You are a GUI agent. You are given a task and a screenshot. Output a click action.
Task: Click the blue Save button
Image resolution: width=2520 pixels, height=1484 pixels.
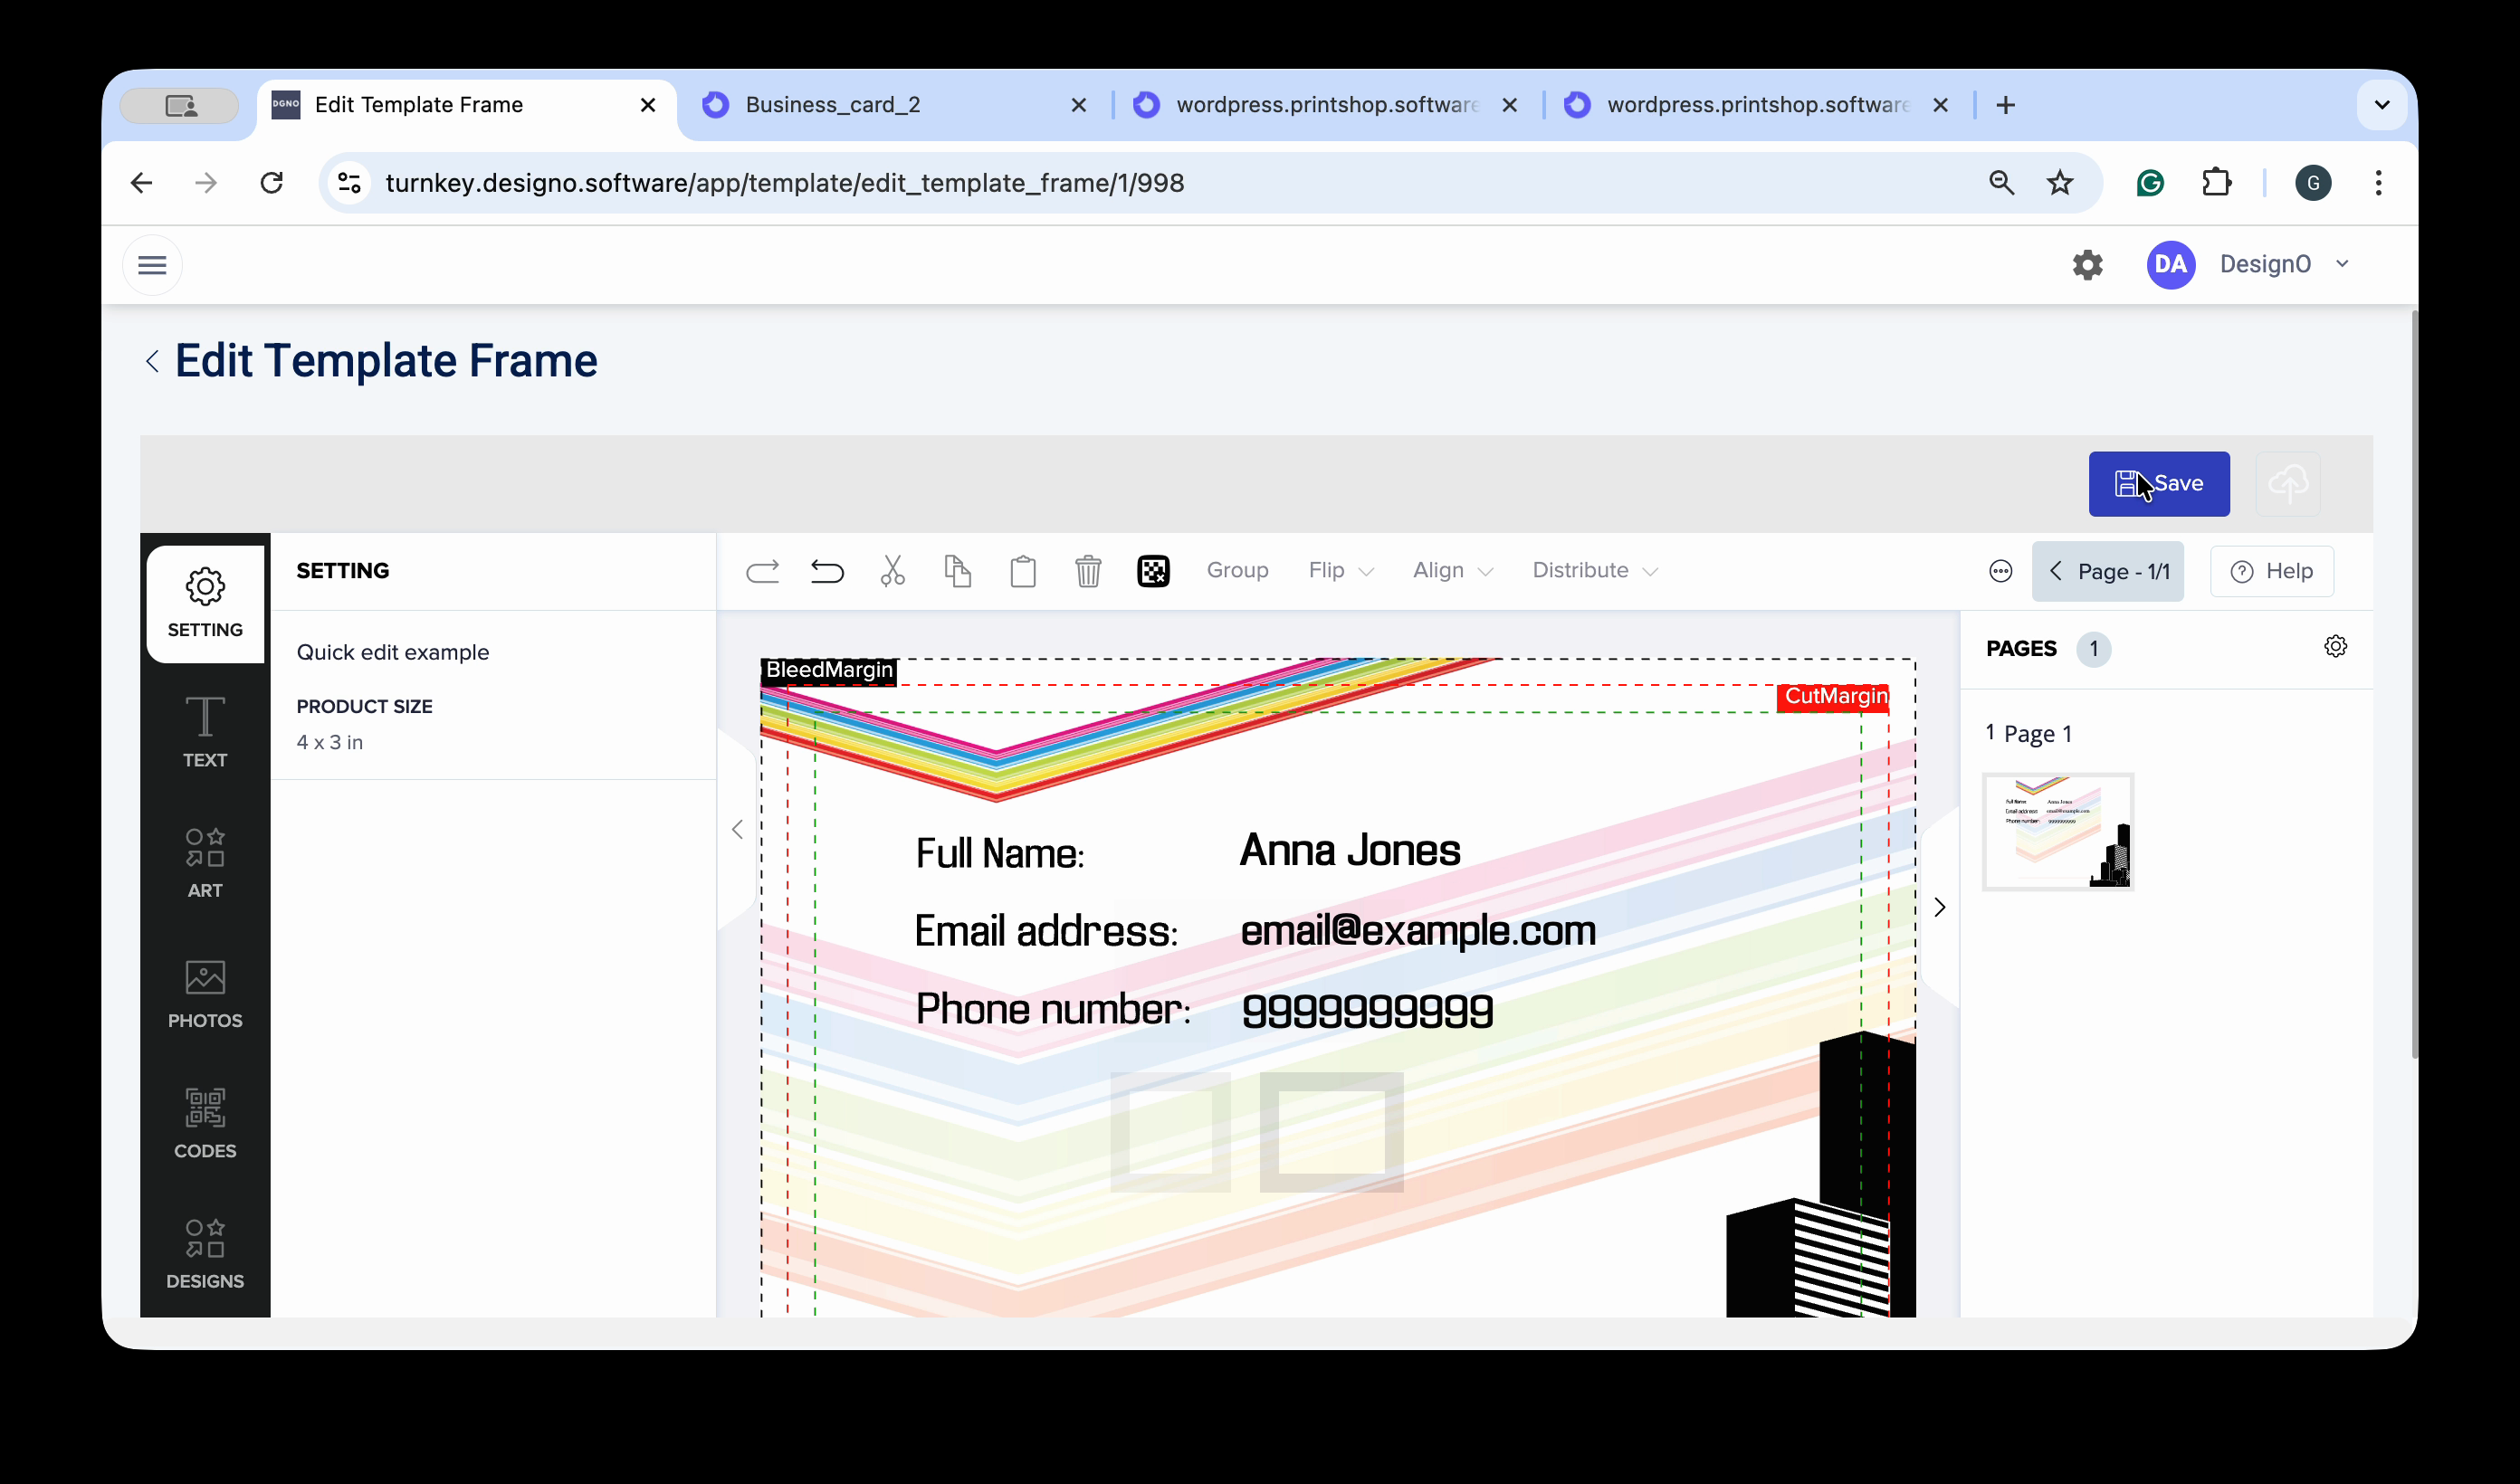click(x=2158, y=484)
